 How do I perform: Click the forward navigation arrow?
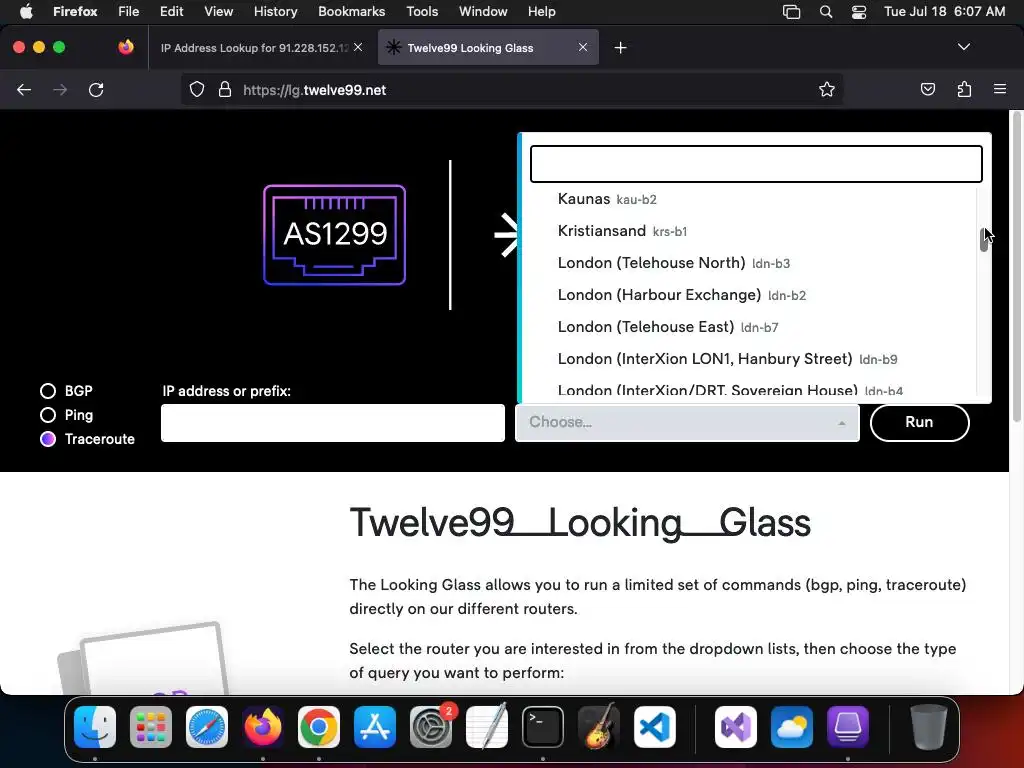click(x=60, y=89)
